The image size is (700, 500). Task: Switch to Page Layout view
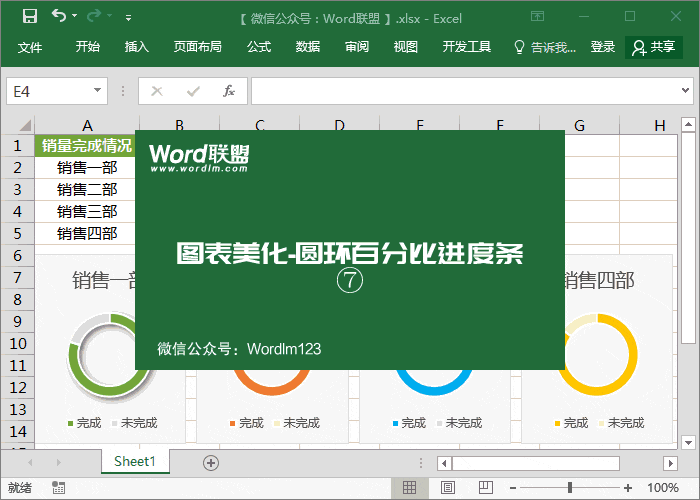444,487
